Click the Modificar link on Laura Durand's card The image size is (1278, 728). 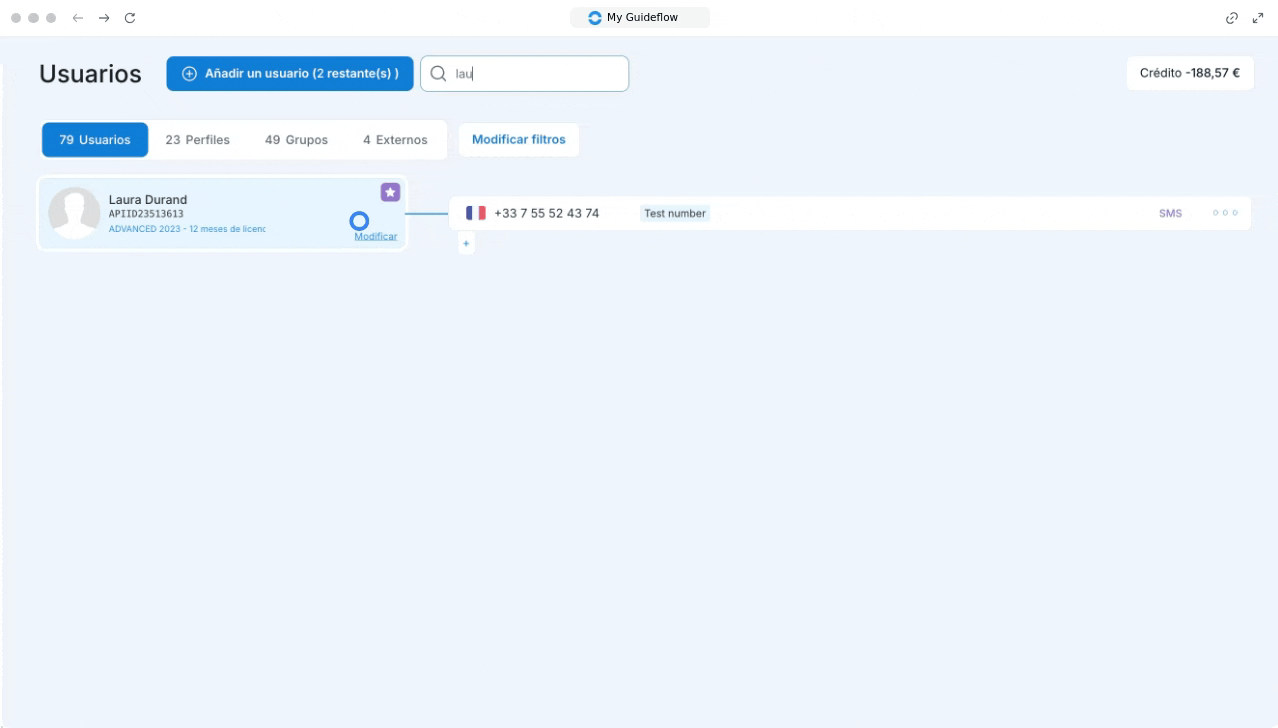coord(375,237)
